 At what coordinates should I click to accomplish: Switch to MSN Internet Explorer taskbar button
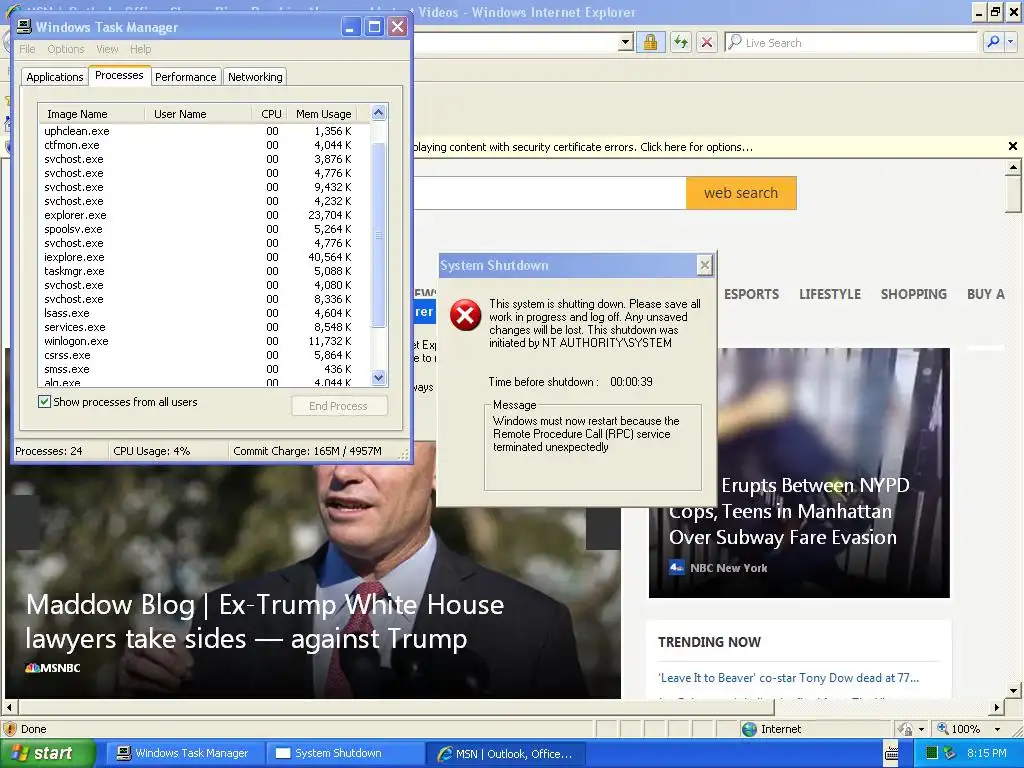click(507, 754)
